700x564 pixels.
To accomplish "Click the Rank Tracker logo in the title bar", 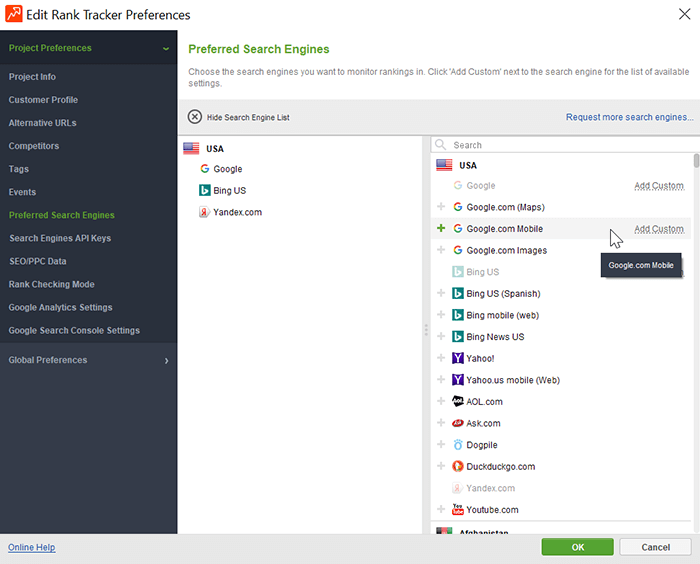I will [x=14, y=14].
